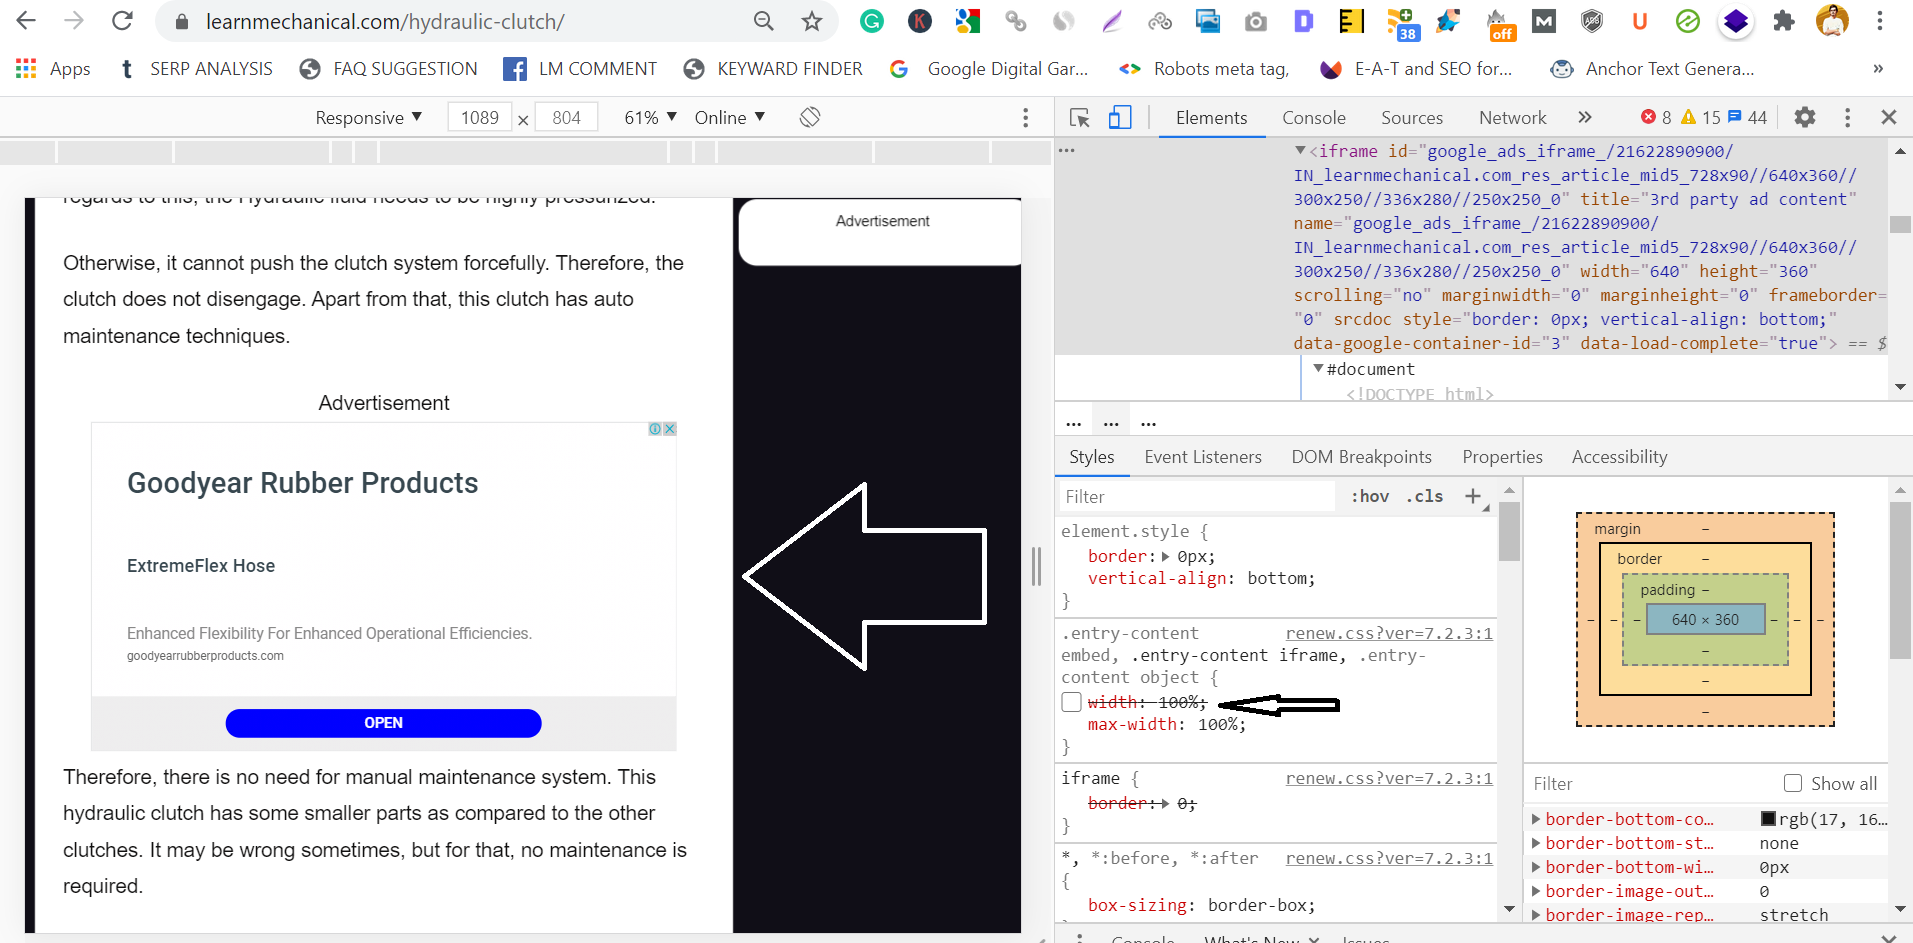The image size is (1913, 943).
Task: Click 640 × 360 in box model
Action: pos(1705,620)
